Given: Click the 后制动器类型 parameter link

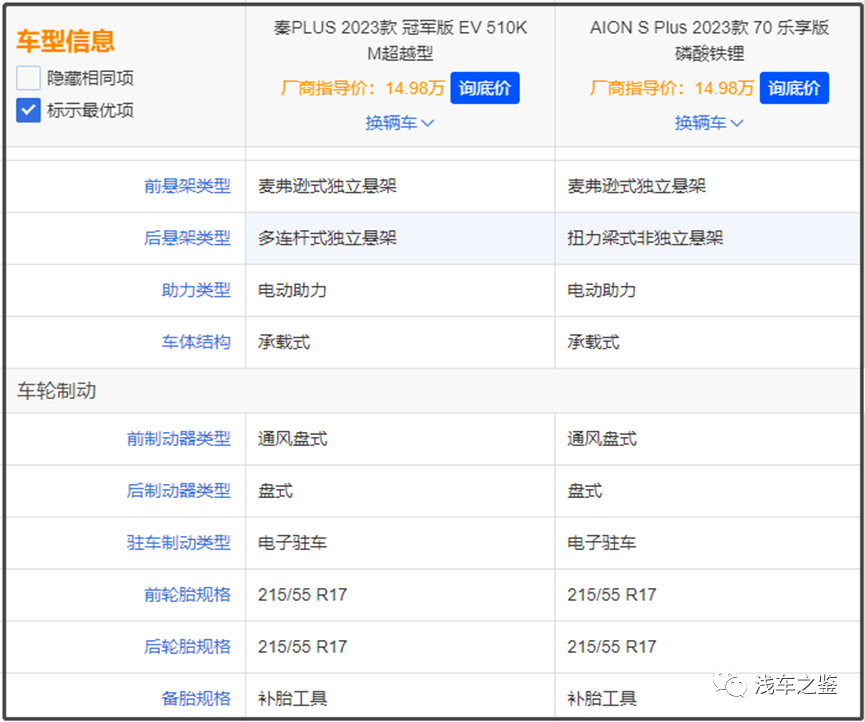Looking at the screenshot, I should pyautogui.click(x=178, y=490).
